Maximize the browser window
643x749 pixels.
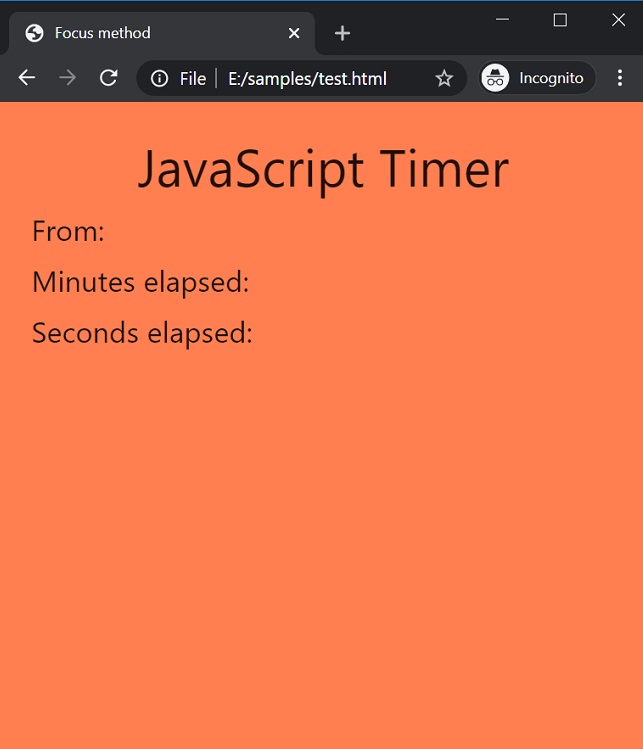tap(560, 20)
